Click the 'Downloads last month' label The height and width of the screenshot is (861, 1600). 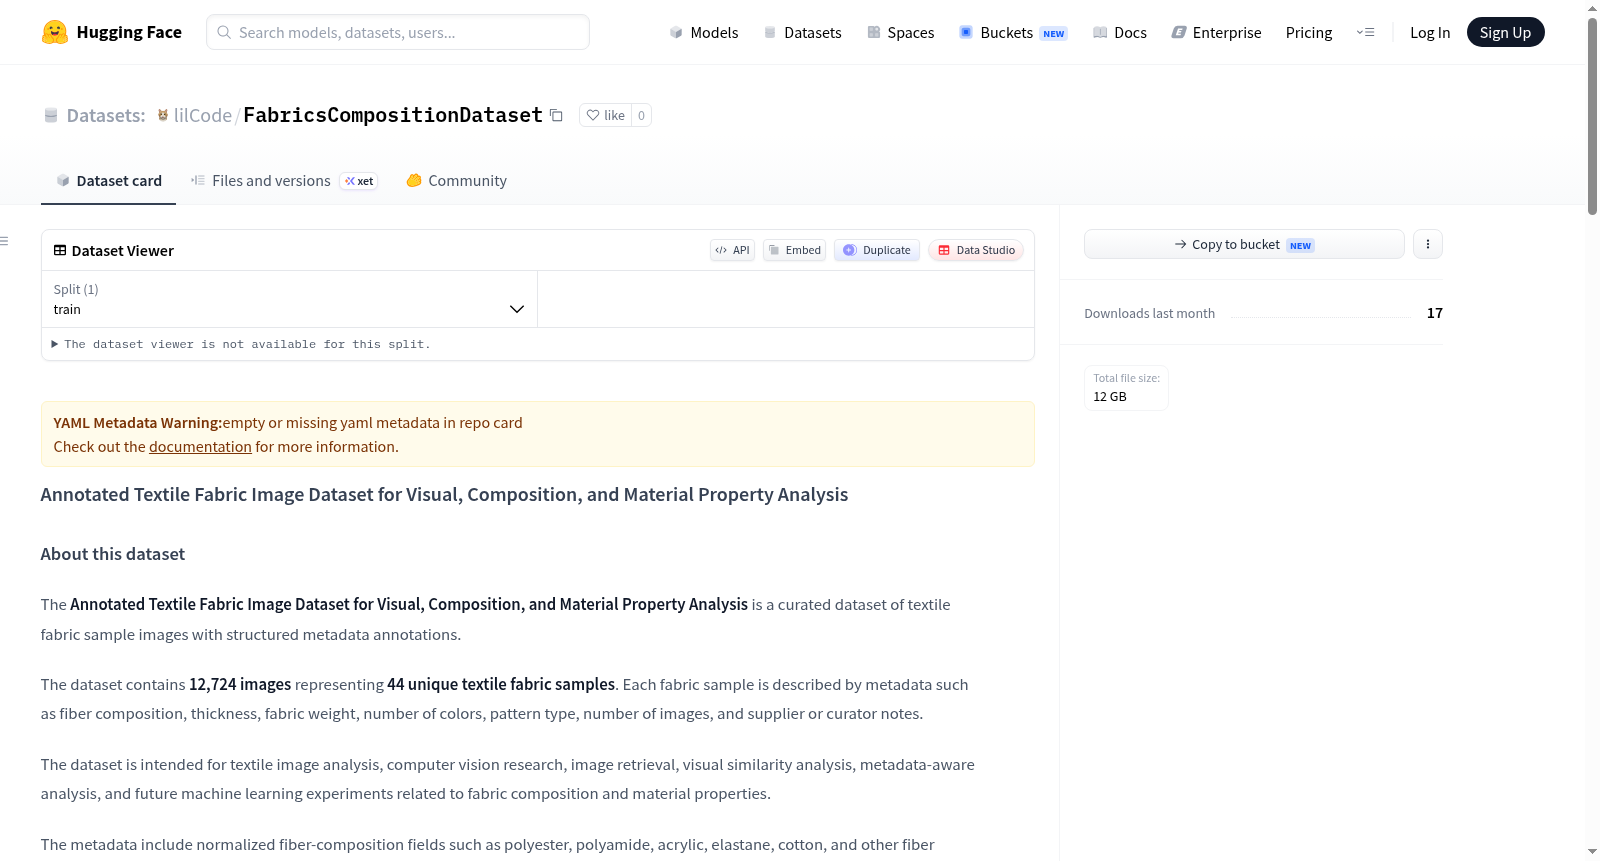pyautogui.click(x=1150, y=313)
